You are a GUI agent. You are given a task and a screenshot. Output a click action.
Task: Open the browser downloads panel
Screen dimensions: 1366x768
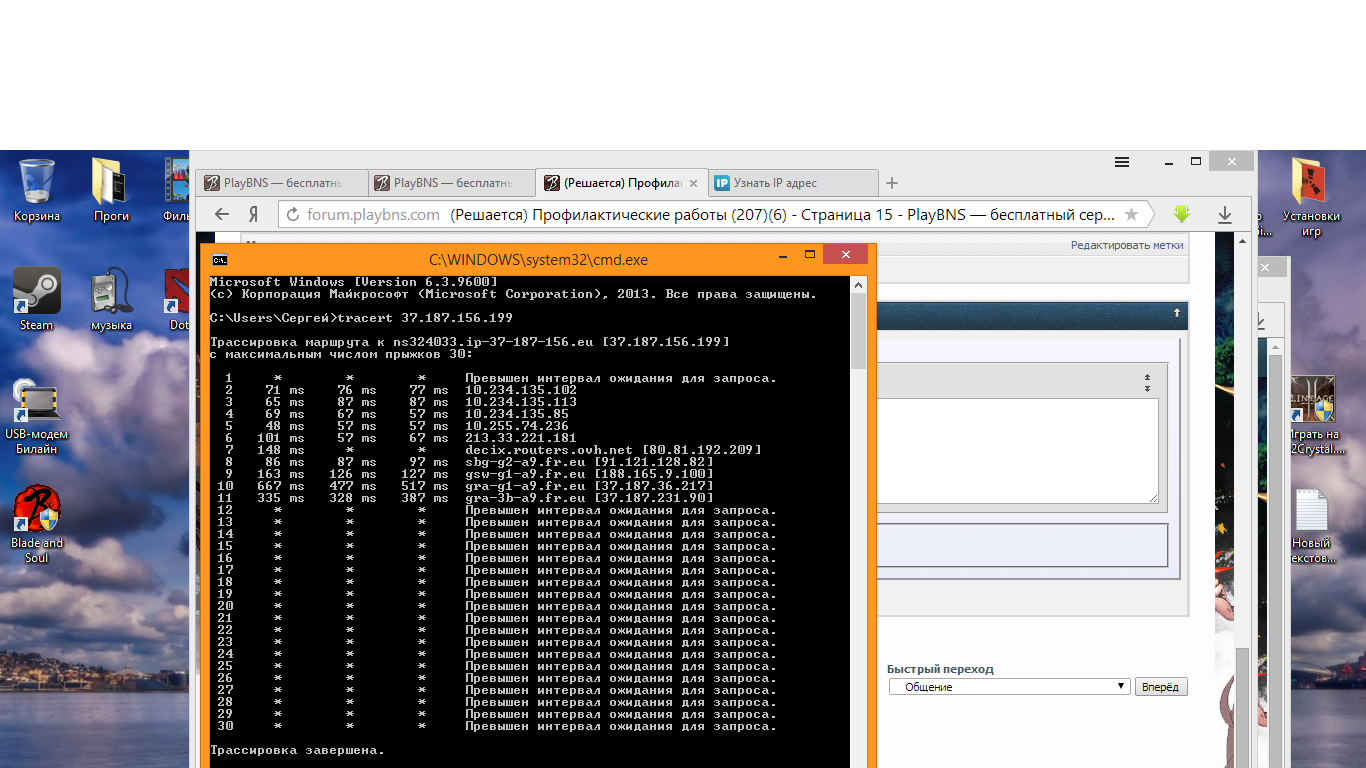1224,214
